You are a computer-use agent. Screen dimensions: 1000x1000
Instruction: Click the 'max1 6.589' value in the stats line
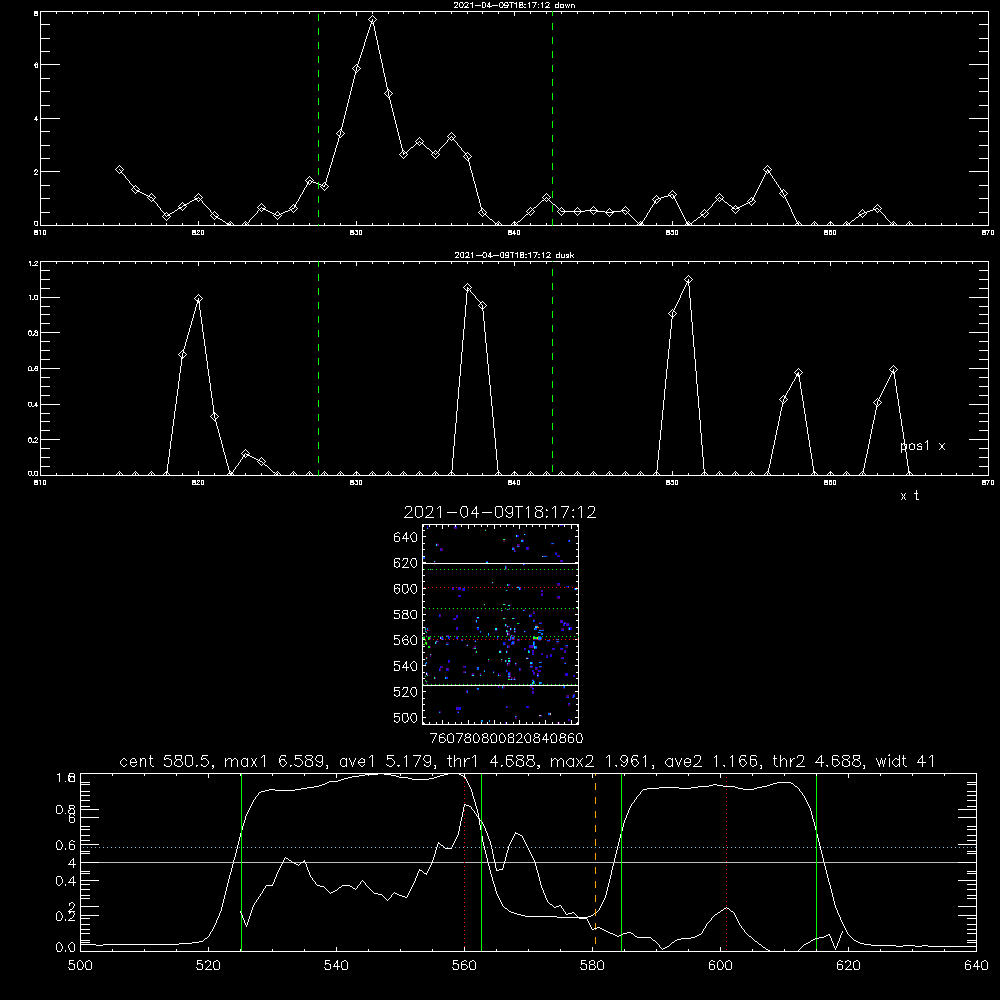point(275,761)
